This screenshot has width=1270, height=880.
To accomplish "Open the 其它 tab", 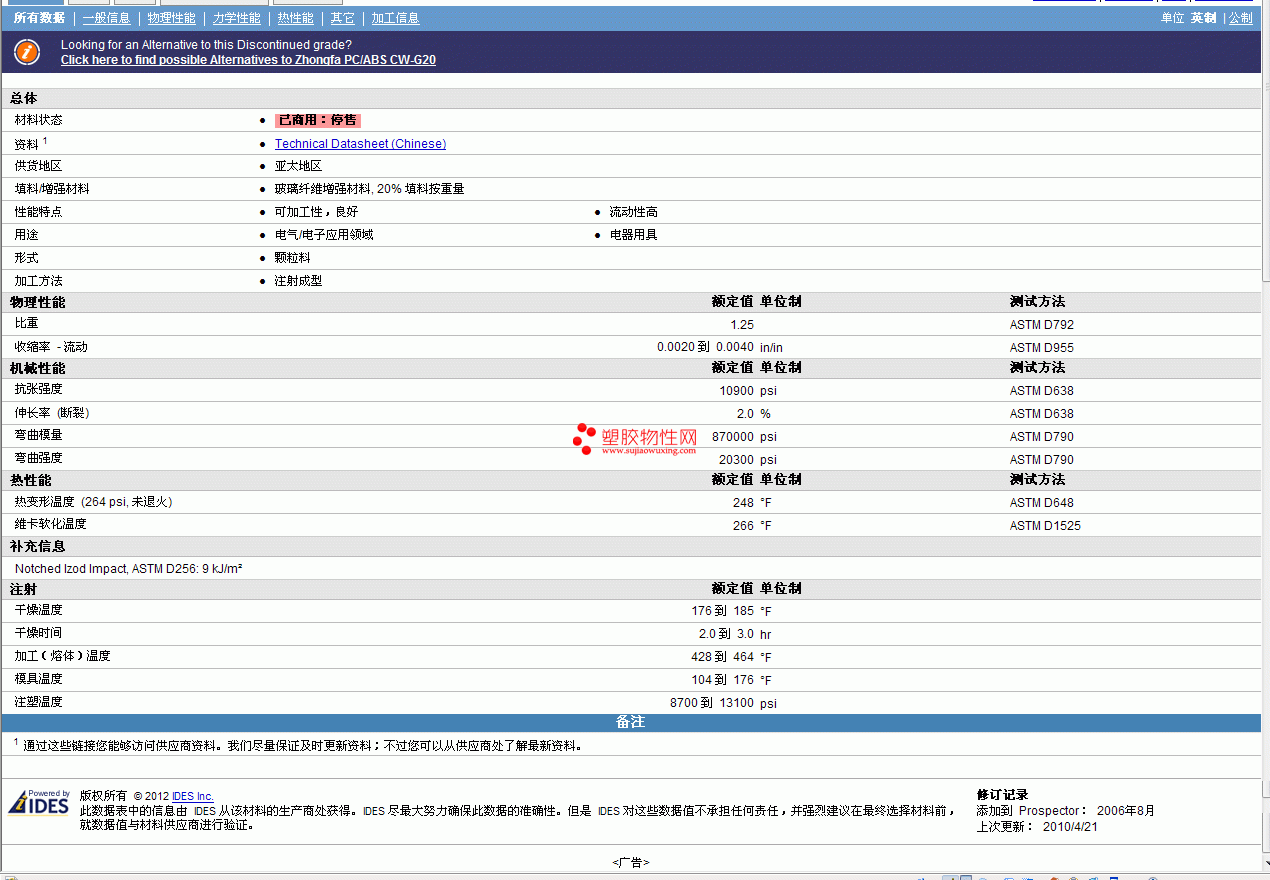I will click(342, 18).
